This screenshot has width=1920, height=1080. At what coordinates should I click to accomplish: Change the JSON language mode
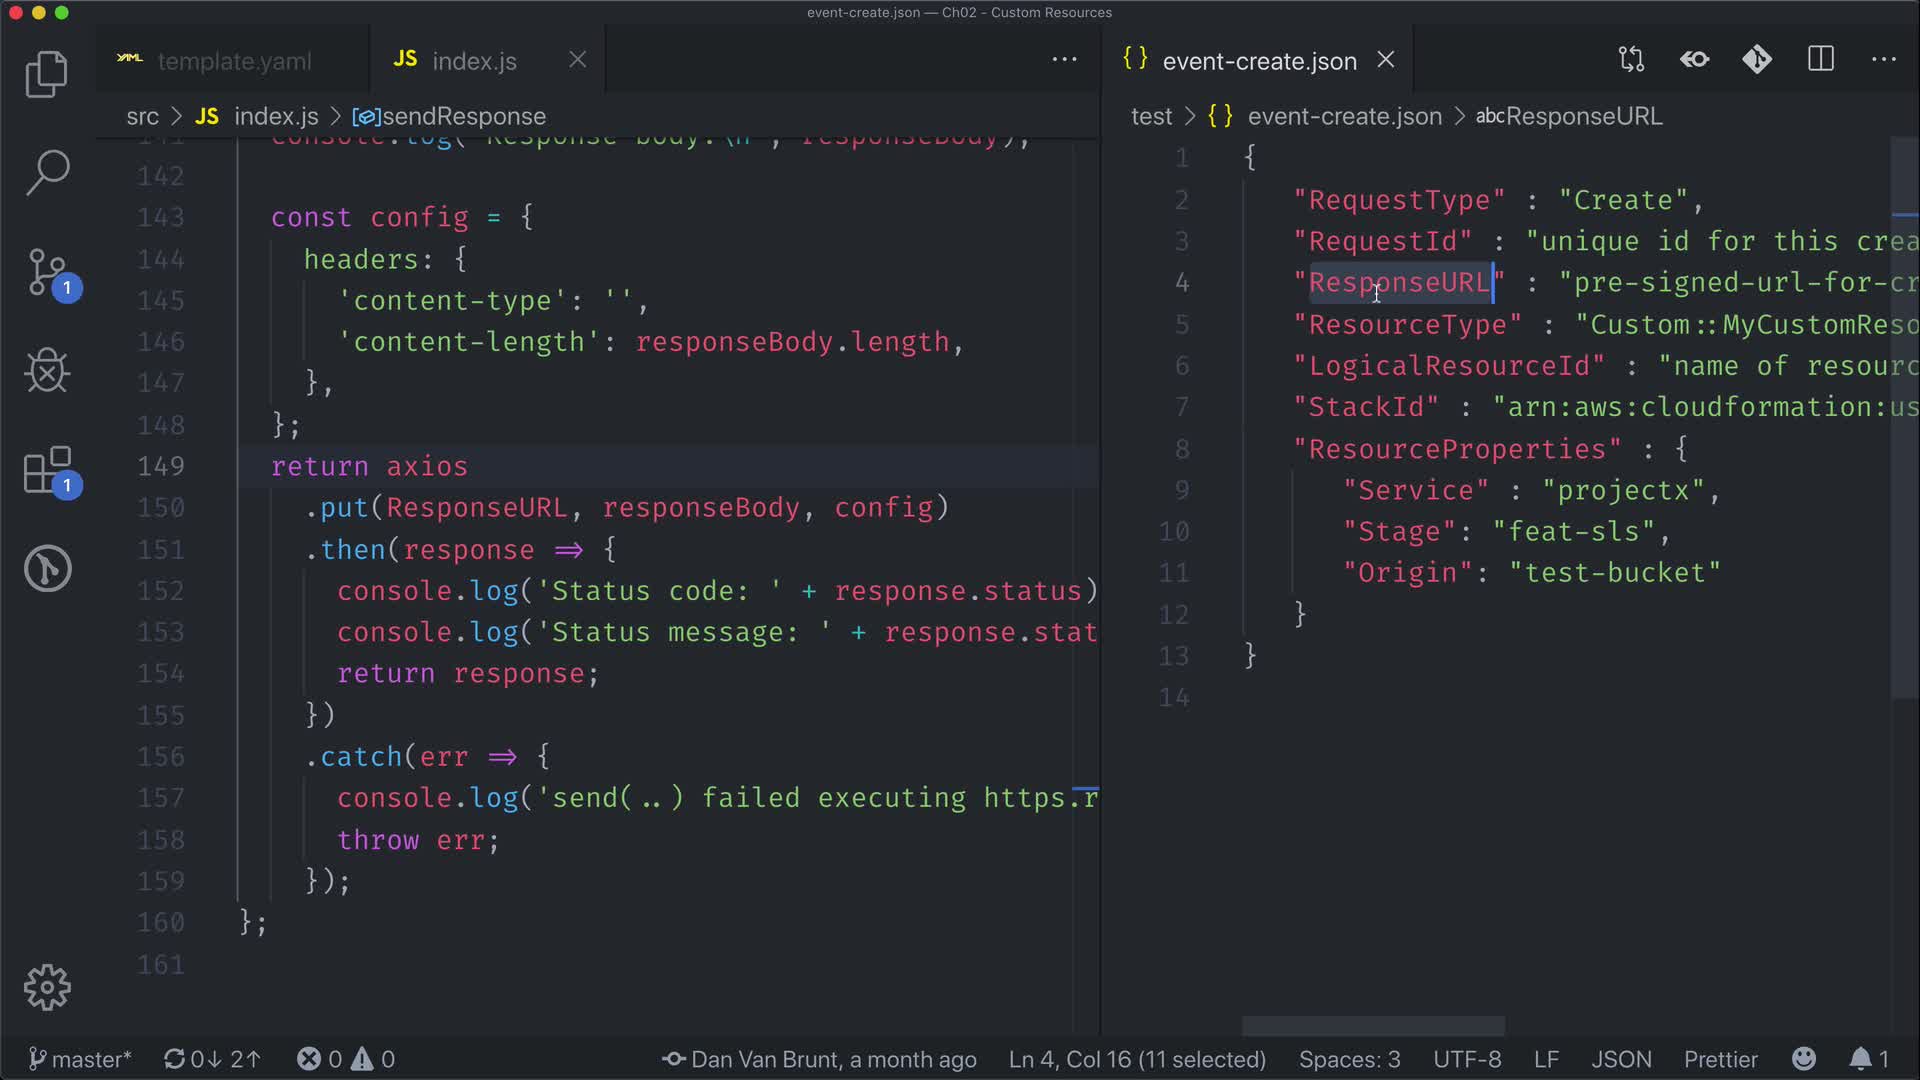click(x=1620, y=1059)
